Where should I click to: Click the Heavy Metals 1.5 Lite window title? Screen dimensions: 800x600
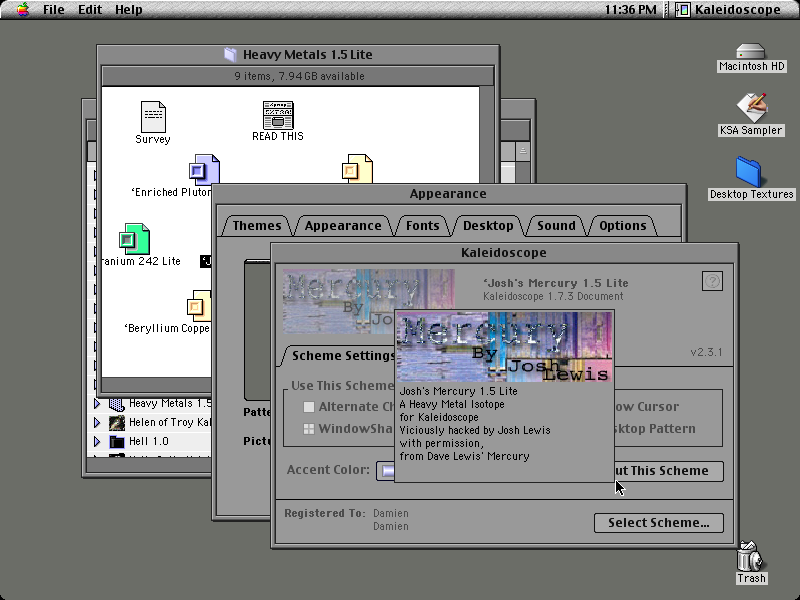(308, 55)
